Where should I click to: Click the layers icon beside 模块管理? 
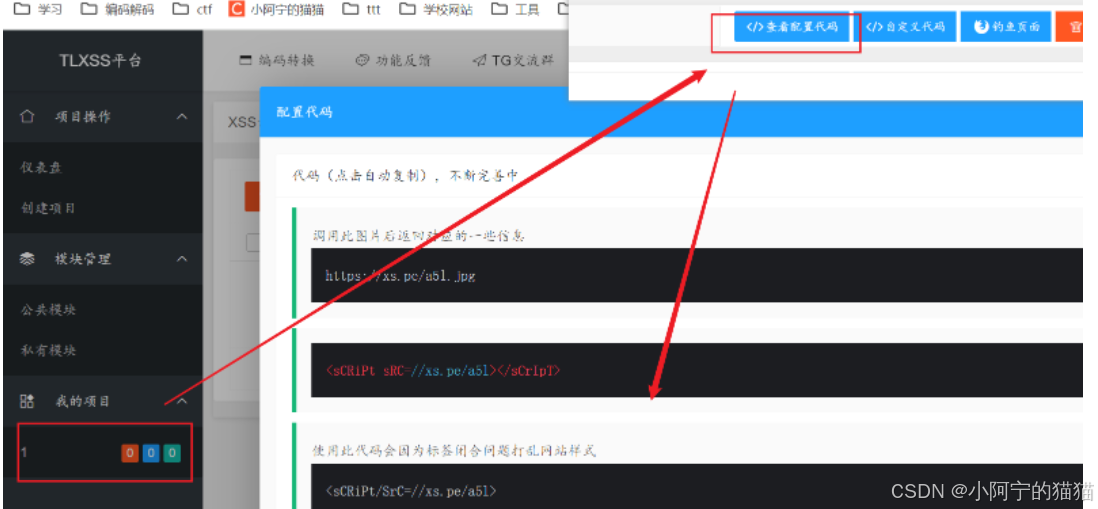click(27, 259)
